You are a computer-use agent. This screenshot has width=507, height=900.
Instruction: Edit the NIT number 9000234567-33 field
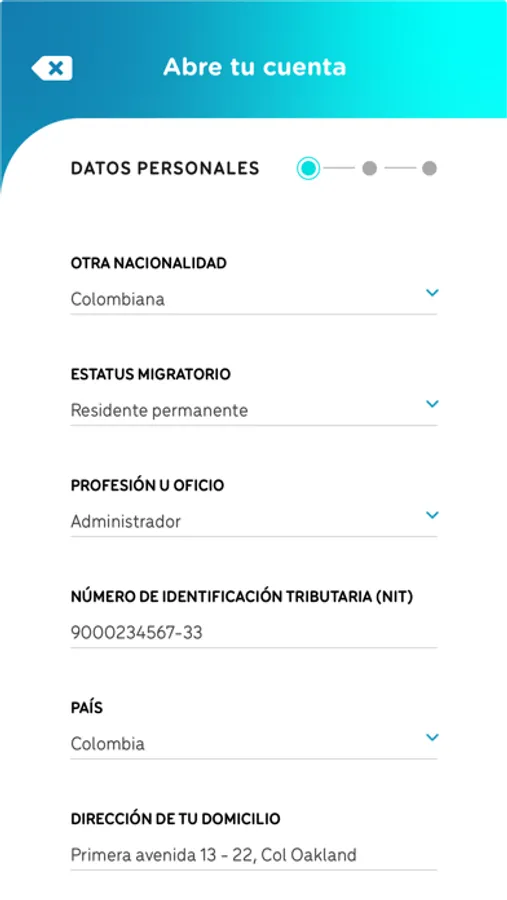coord(253,633)
